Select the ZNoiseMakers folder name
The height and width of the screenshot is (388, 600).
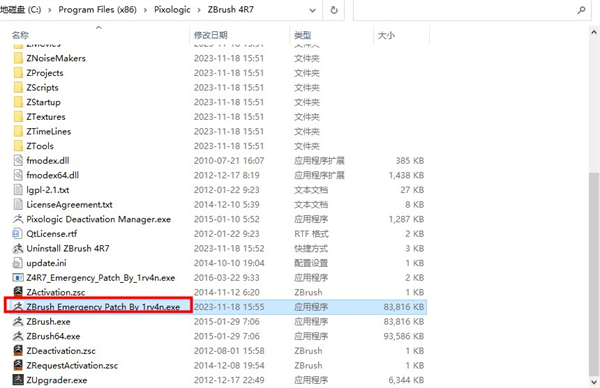[x=56, y=58]
